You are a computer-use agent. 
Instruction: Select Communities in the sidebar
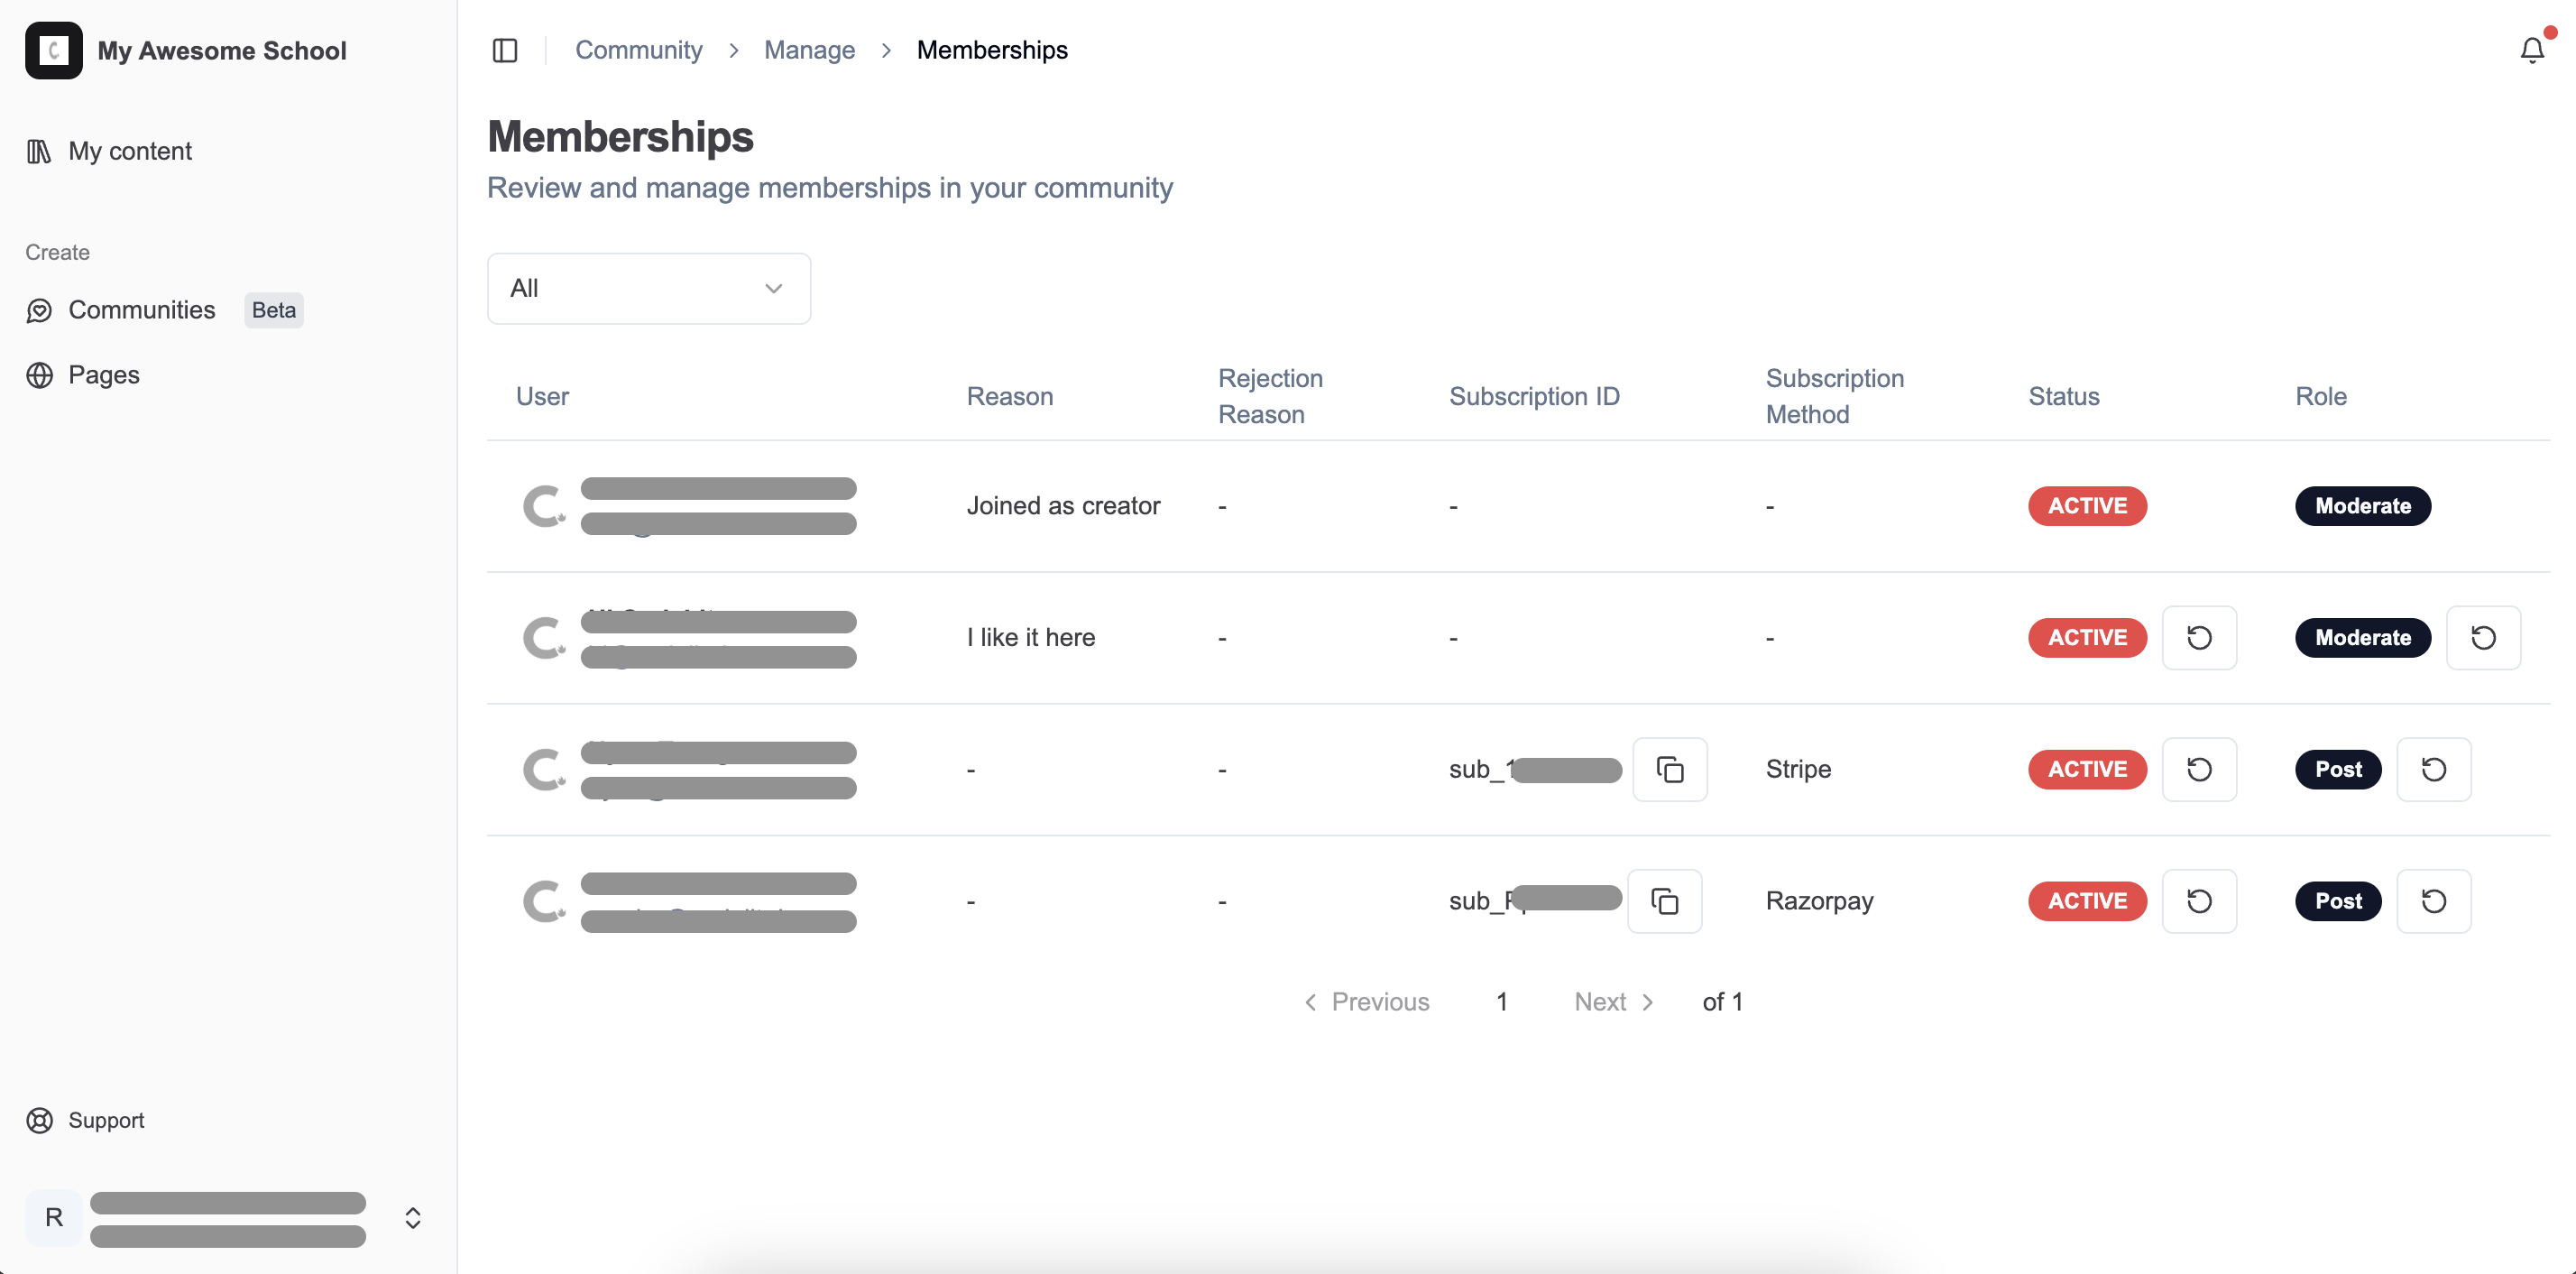pyautogui.click(x=141, y=310)
